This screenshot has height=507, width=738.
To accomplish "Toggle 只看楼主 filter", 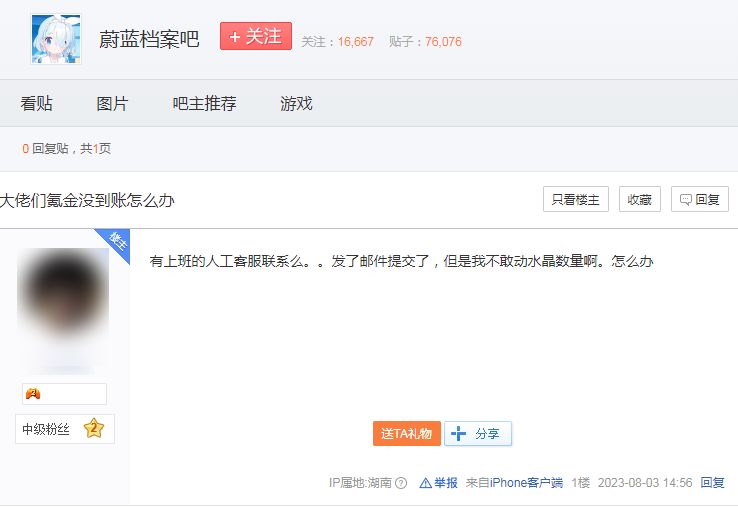I will tap(575, 199).
